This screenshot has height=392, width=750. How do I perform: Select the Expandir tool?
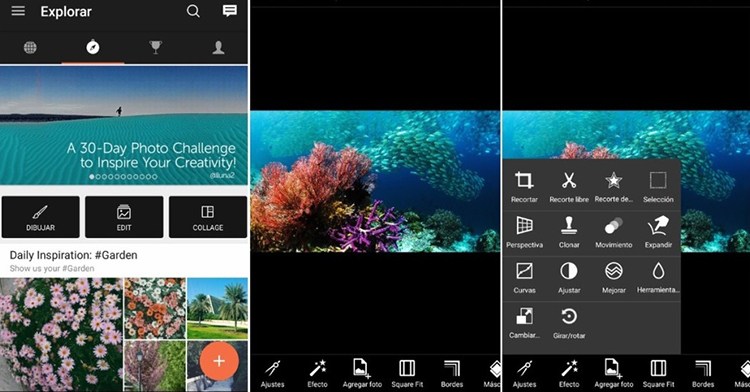pos(658,232)
